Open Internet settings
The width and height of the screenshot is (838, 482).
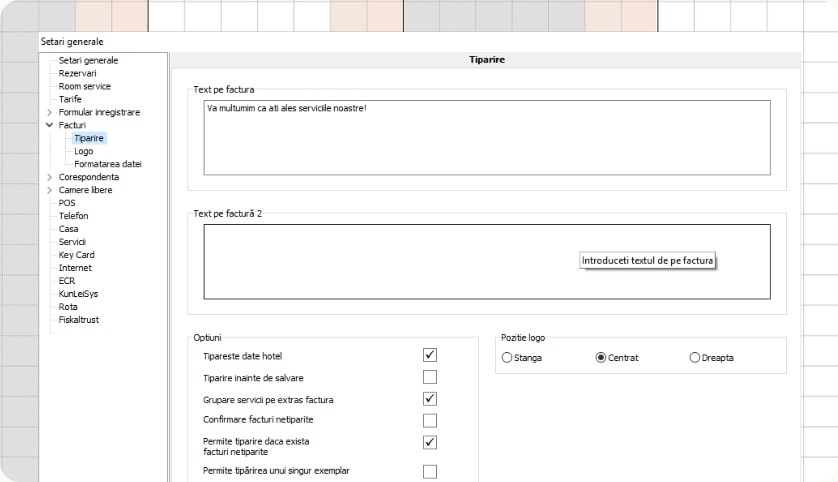[75, 268]
